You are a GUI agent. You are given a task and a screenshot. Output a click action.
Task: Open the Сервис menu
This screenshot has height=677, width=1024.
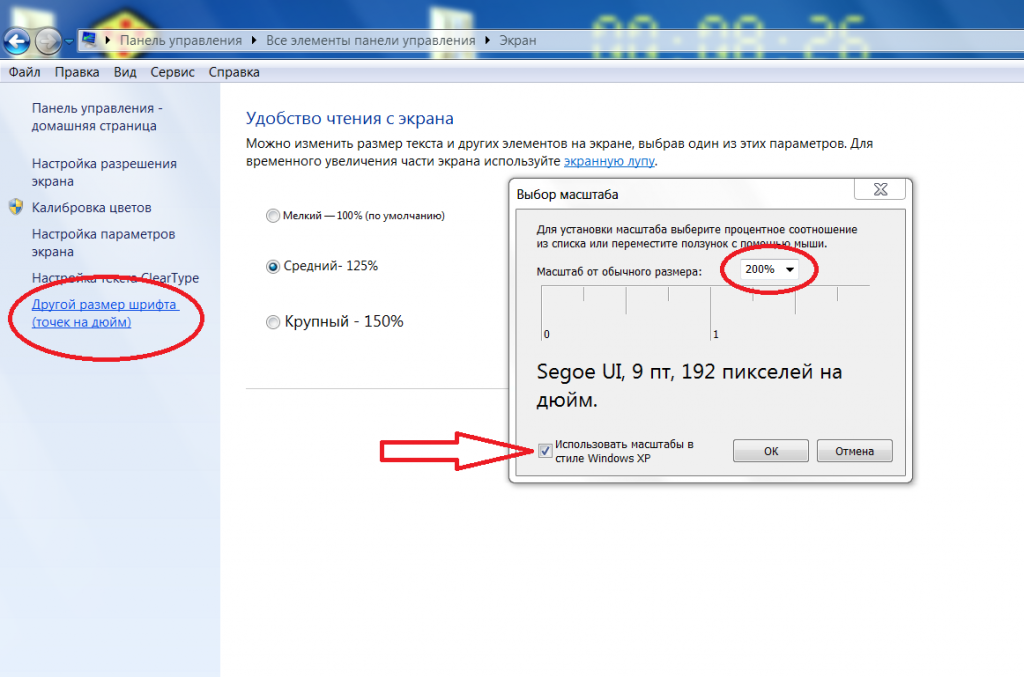(172, 72)
